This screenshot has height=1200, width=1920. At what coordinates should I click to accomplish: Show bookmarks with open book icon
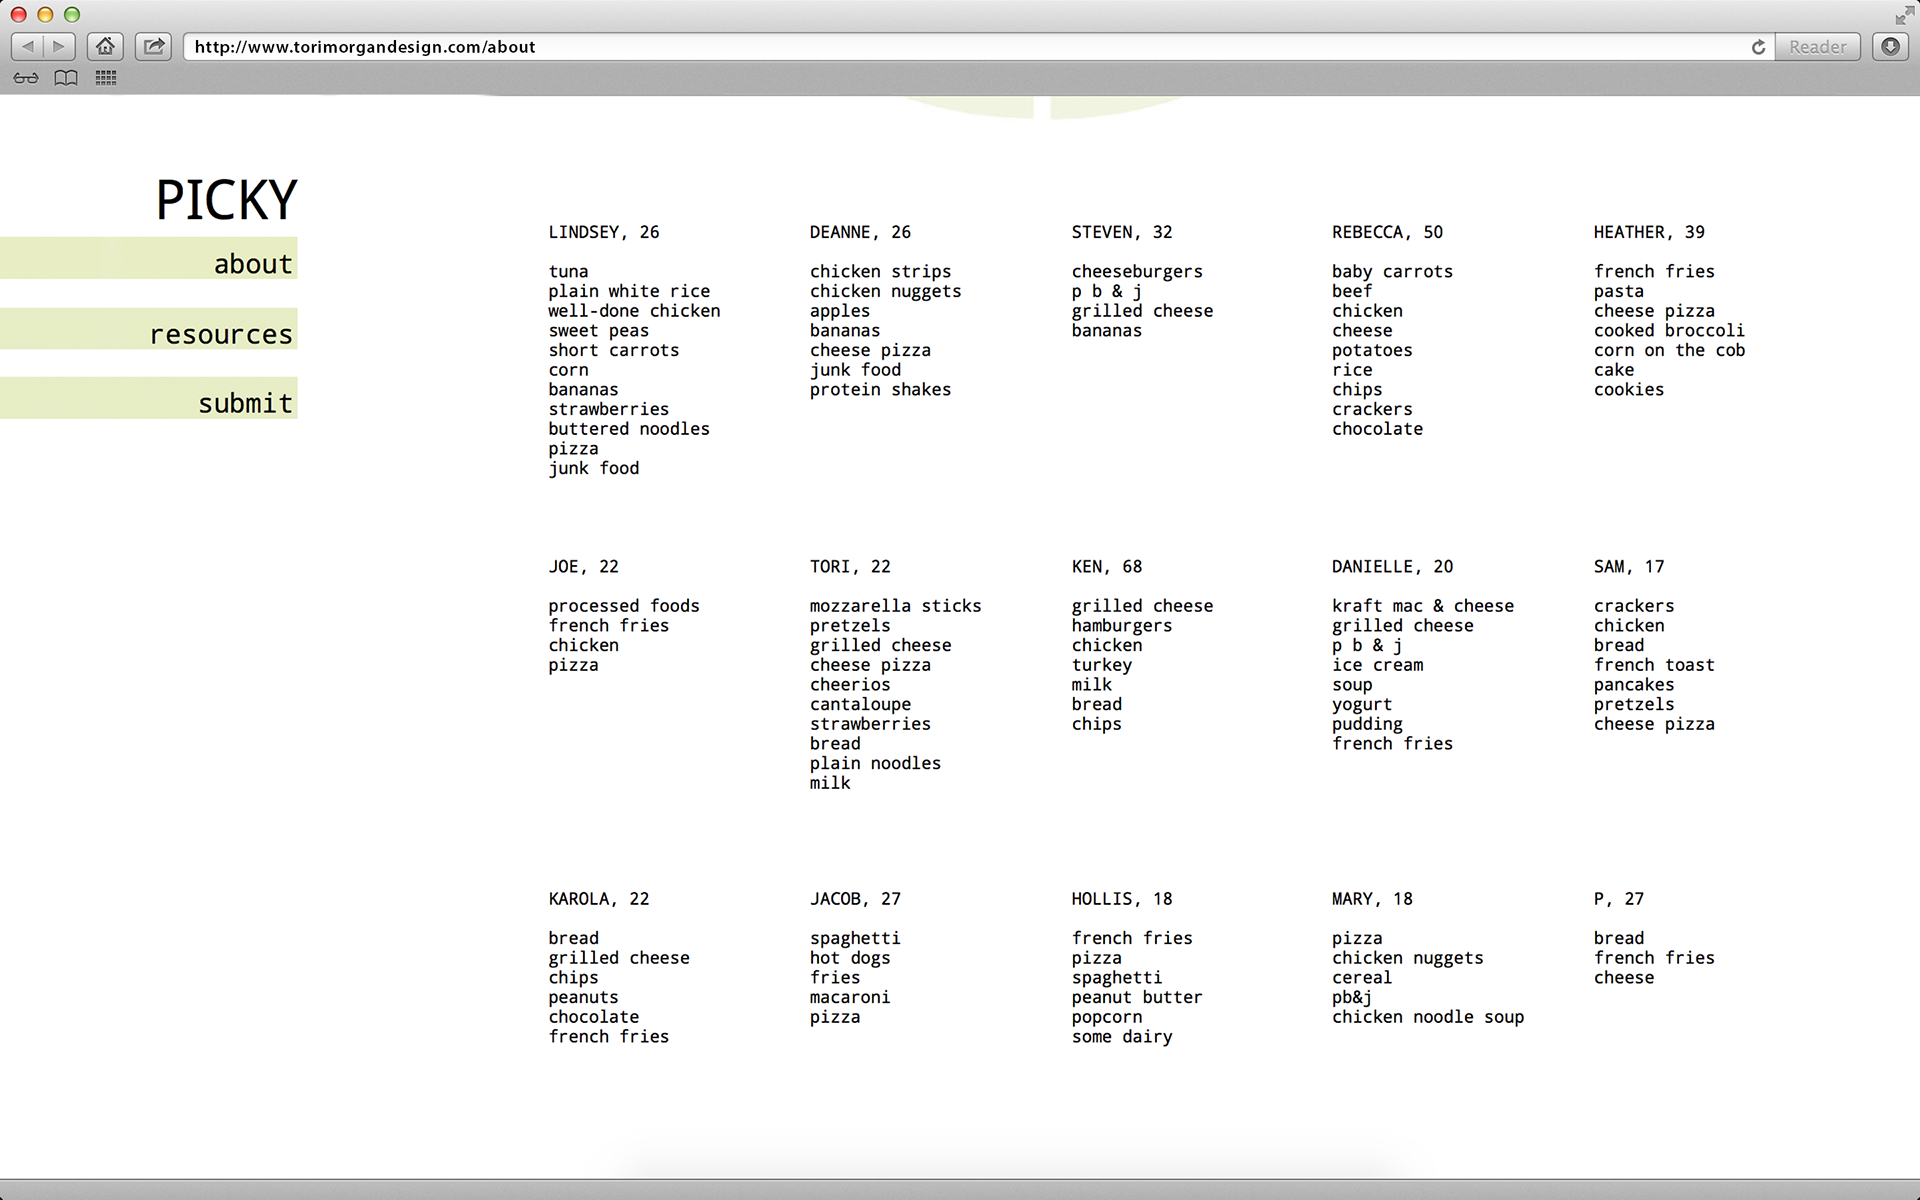point(66,78)
